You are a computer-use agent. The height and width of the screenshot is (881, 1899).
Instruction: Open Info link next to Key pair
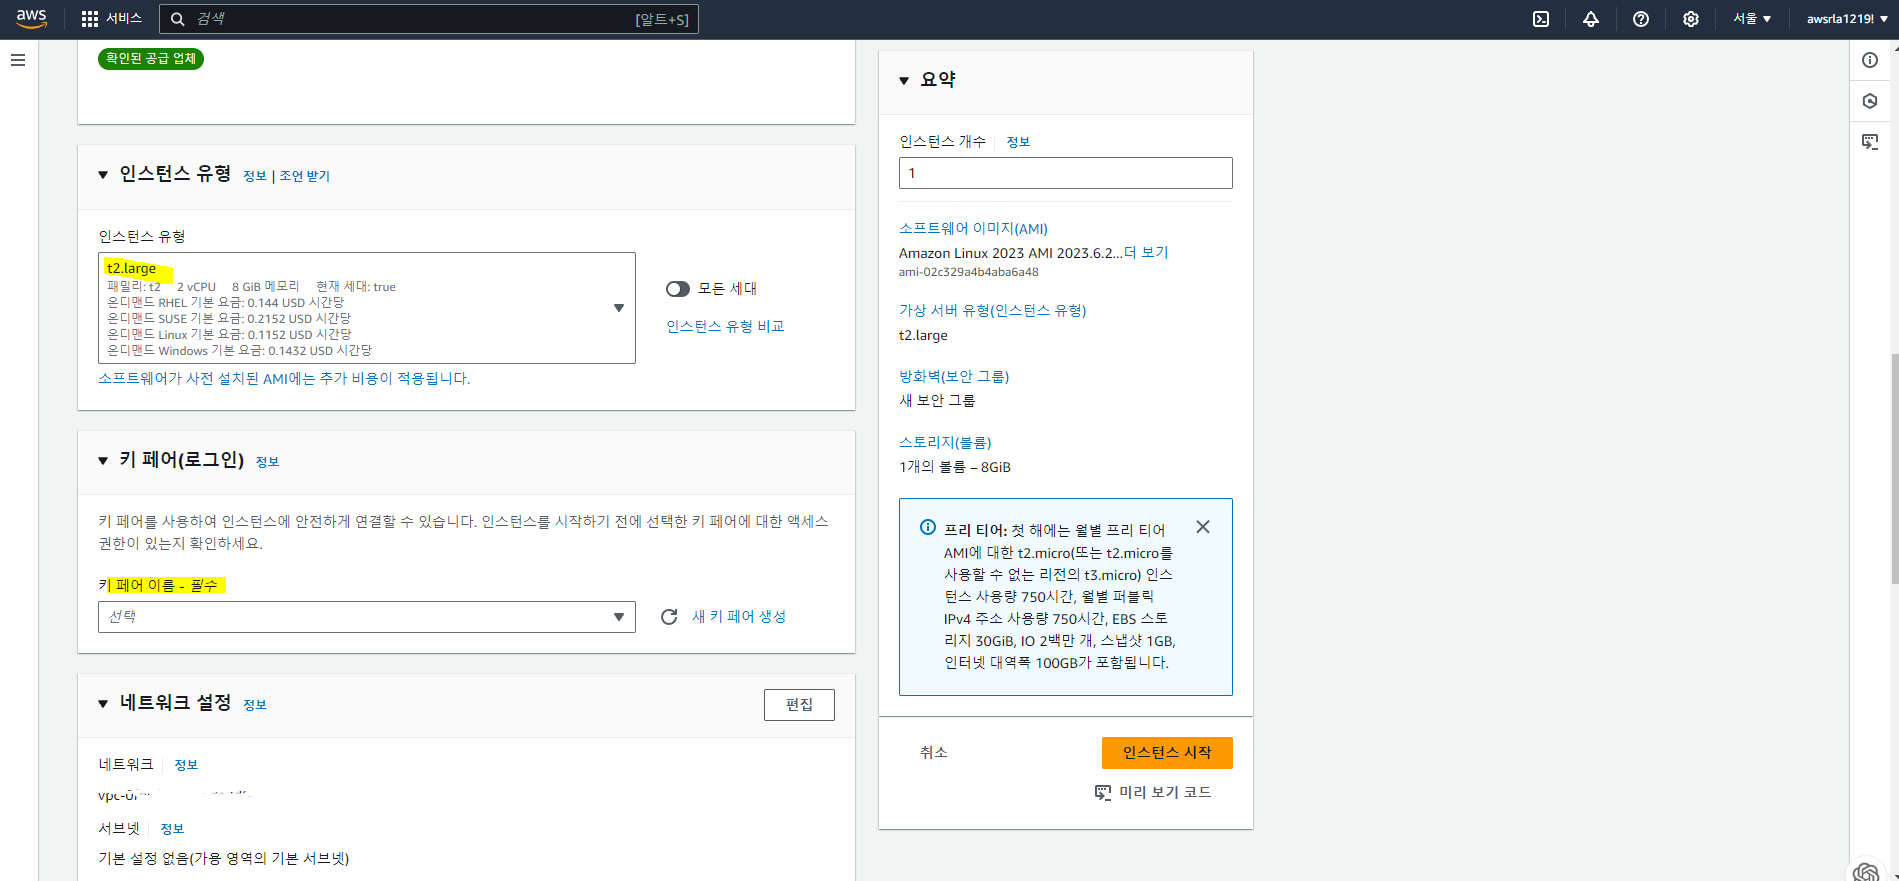267,462
